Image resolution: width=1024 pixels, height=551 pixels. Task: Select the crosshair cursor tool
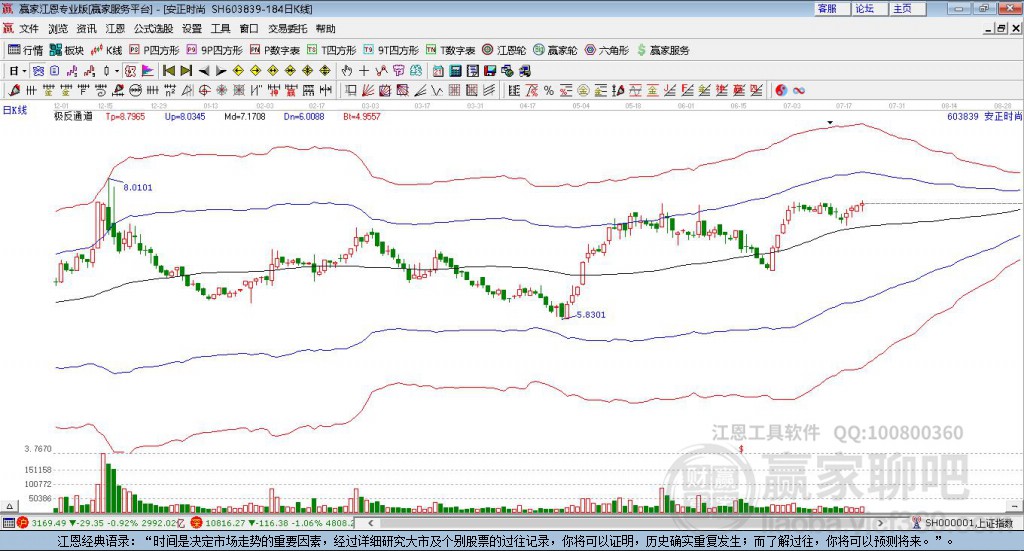pyautogui.click(x=364, y=71)
